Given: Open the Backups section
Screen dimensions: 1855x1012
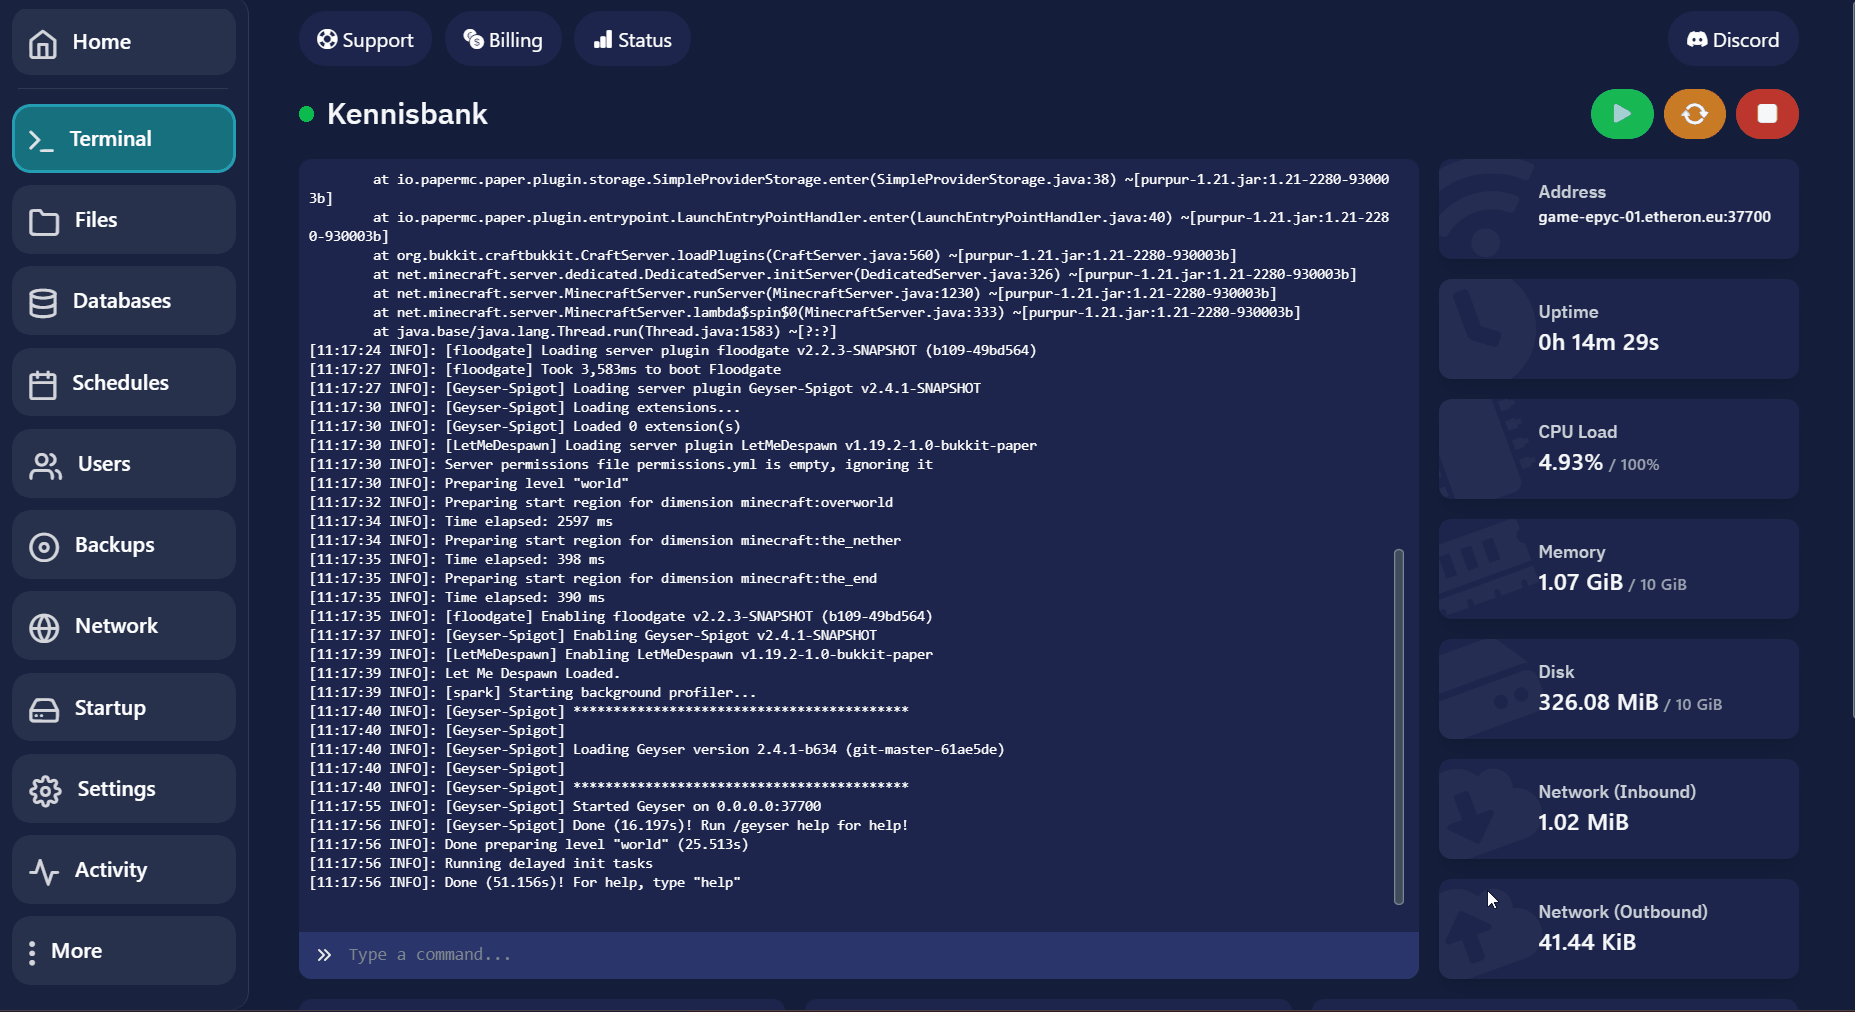Looking at the screenshot, I should (124, 545).
